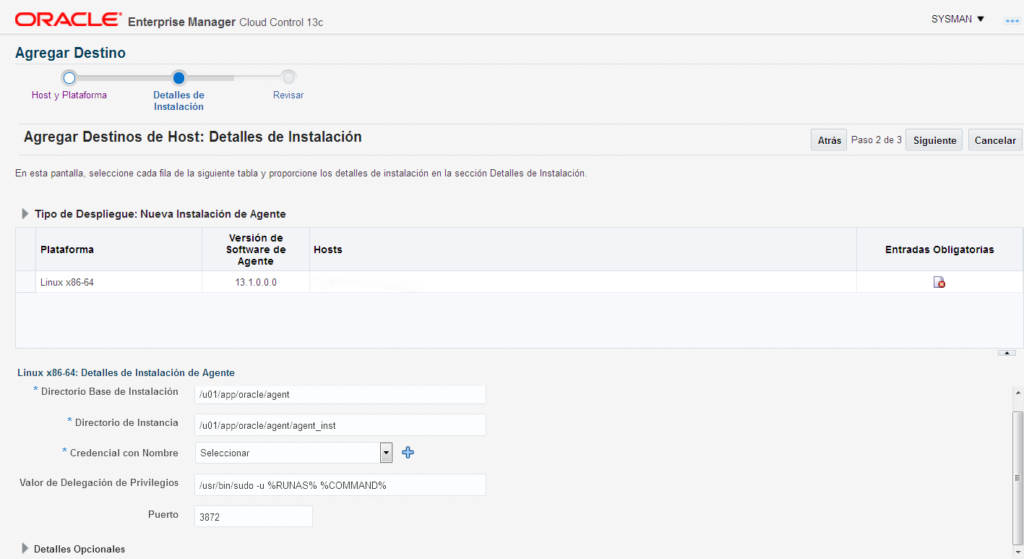Expand the Detalles Opcionales section
This screenshot has height=559, width=1024.
25,549
